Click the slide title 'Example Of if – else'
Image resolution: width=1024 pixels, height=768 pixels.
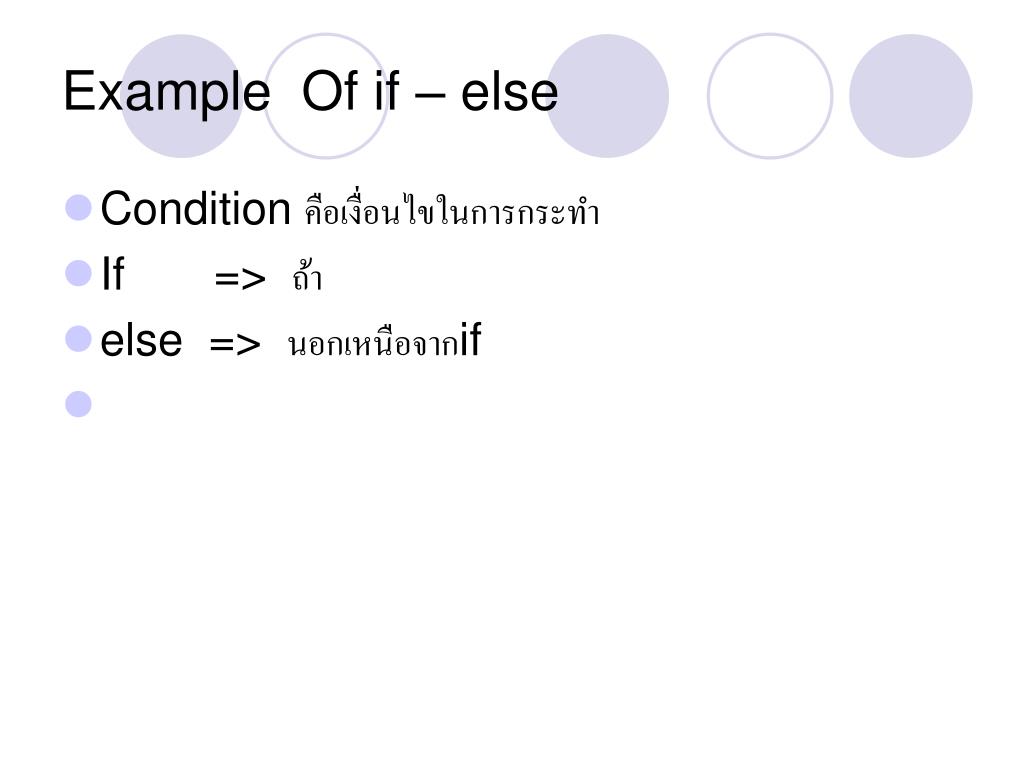(x=311, y=92)
